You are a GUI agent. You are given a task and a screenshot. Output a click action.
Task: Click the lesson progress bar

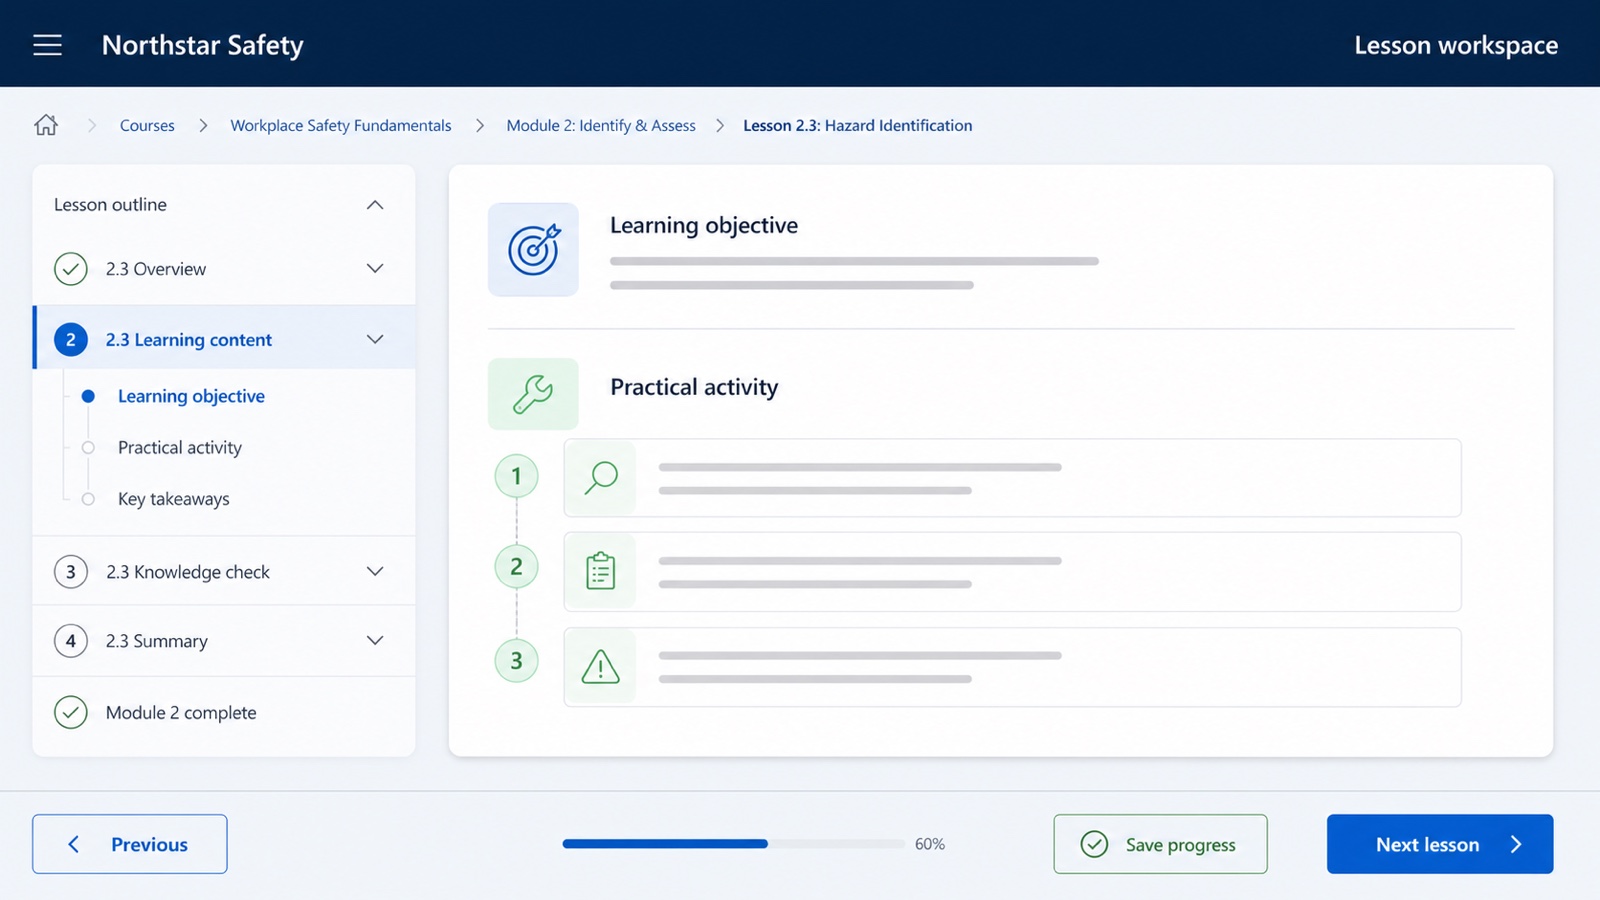tap(733, 844)
